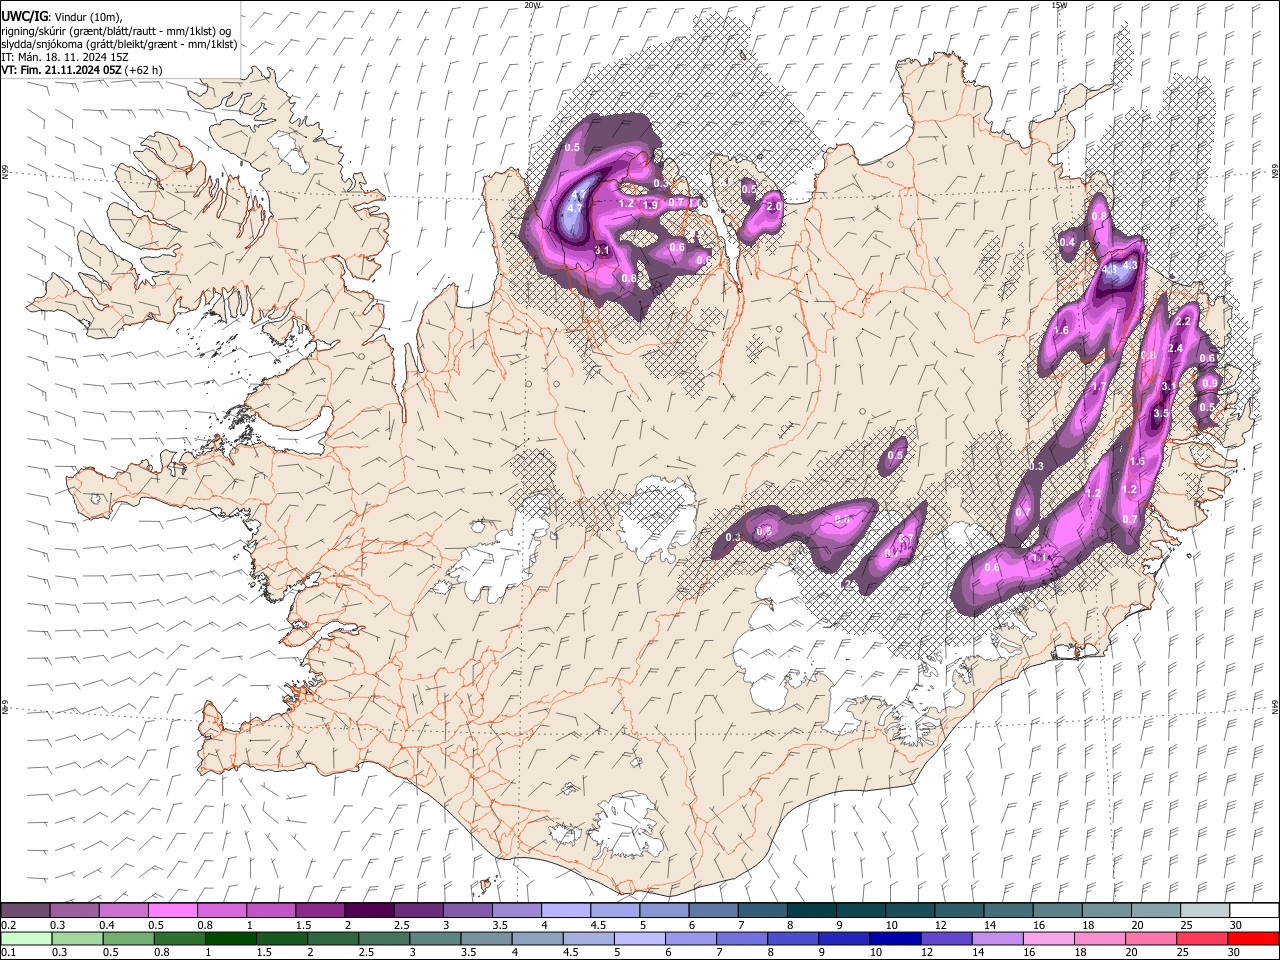Viewport: 1280px width, 960px height.
Task: Click the map value '4.3'
Action: (x=1131, y=266)
